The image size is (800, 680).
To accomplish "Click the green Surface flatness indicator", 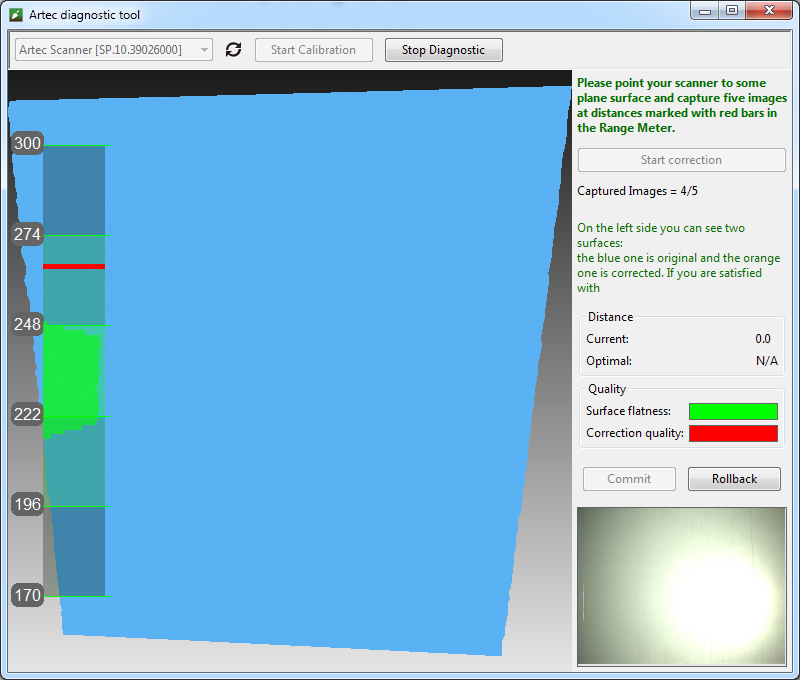I will (732, 411).
